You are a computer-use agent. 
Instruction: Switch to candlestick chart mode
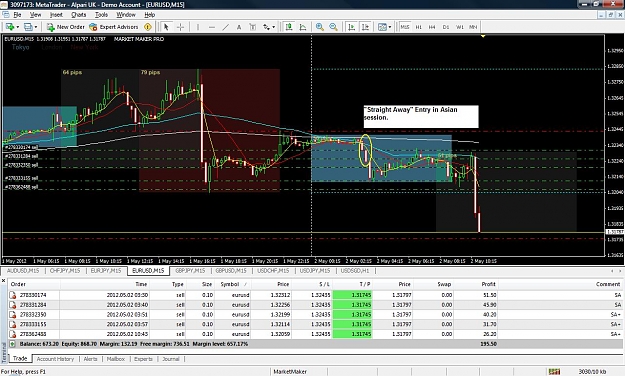click(x=289, y=27)
